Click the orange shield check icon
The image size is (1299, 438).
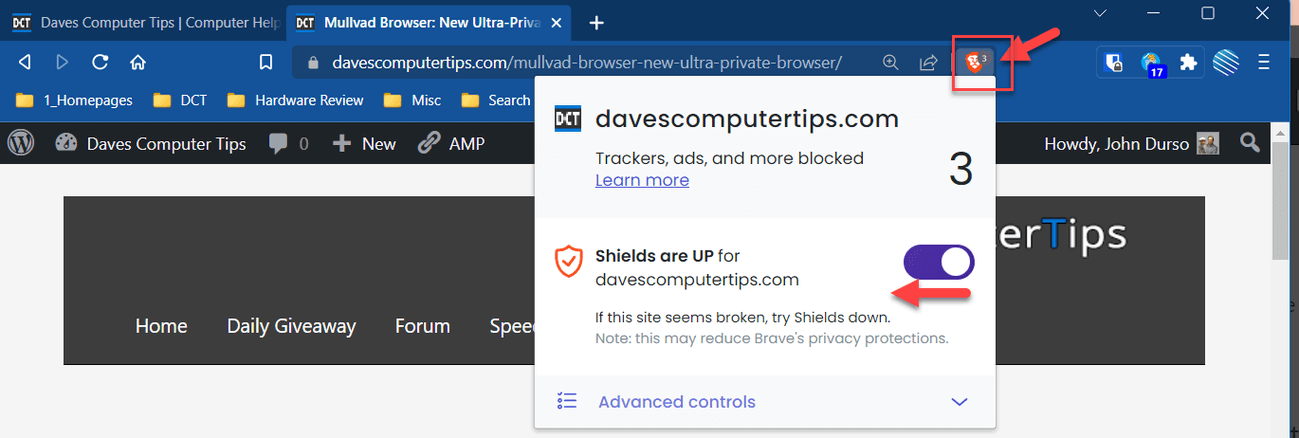568,262
